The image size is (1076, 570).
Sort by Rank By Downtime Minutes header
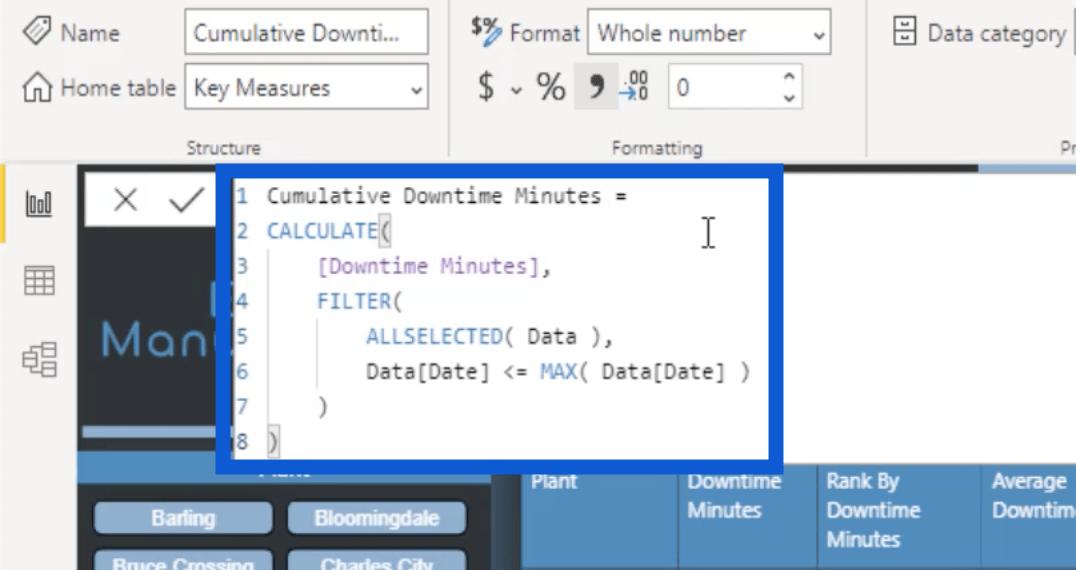pos(899,518)
